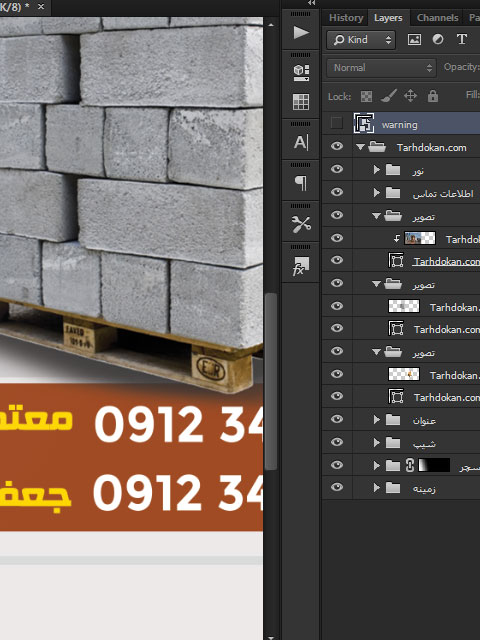480x640 pixels.
Task: Open the Normal blend mode dropdown
Action: coord(381,68)
